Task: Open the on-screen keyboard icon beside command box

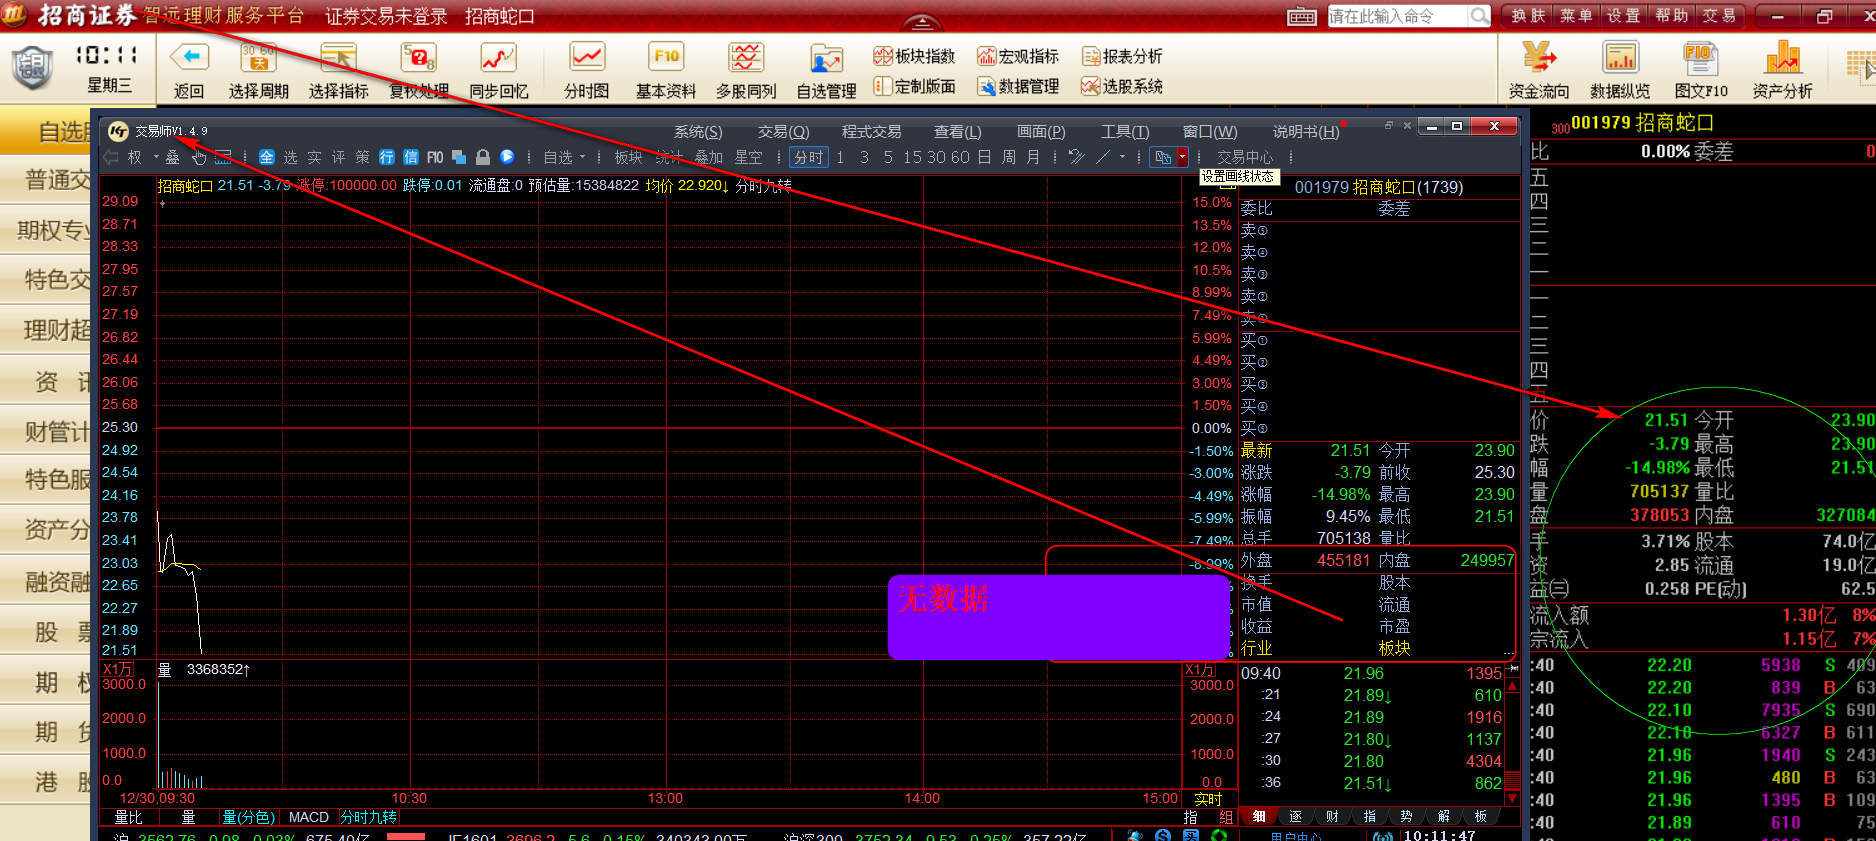Action: tap(1301, 16)
